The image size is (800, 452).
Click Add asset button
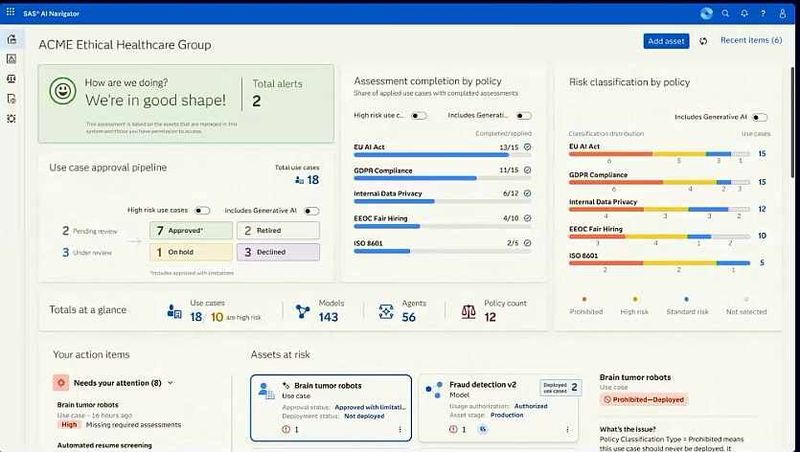coord(666,41)
